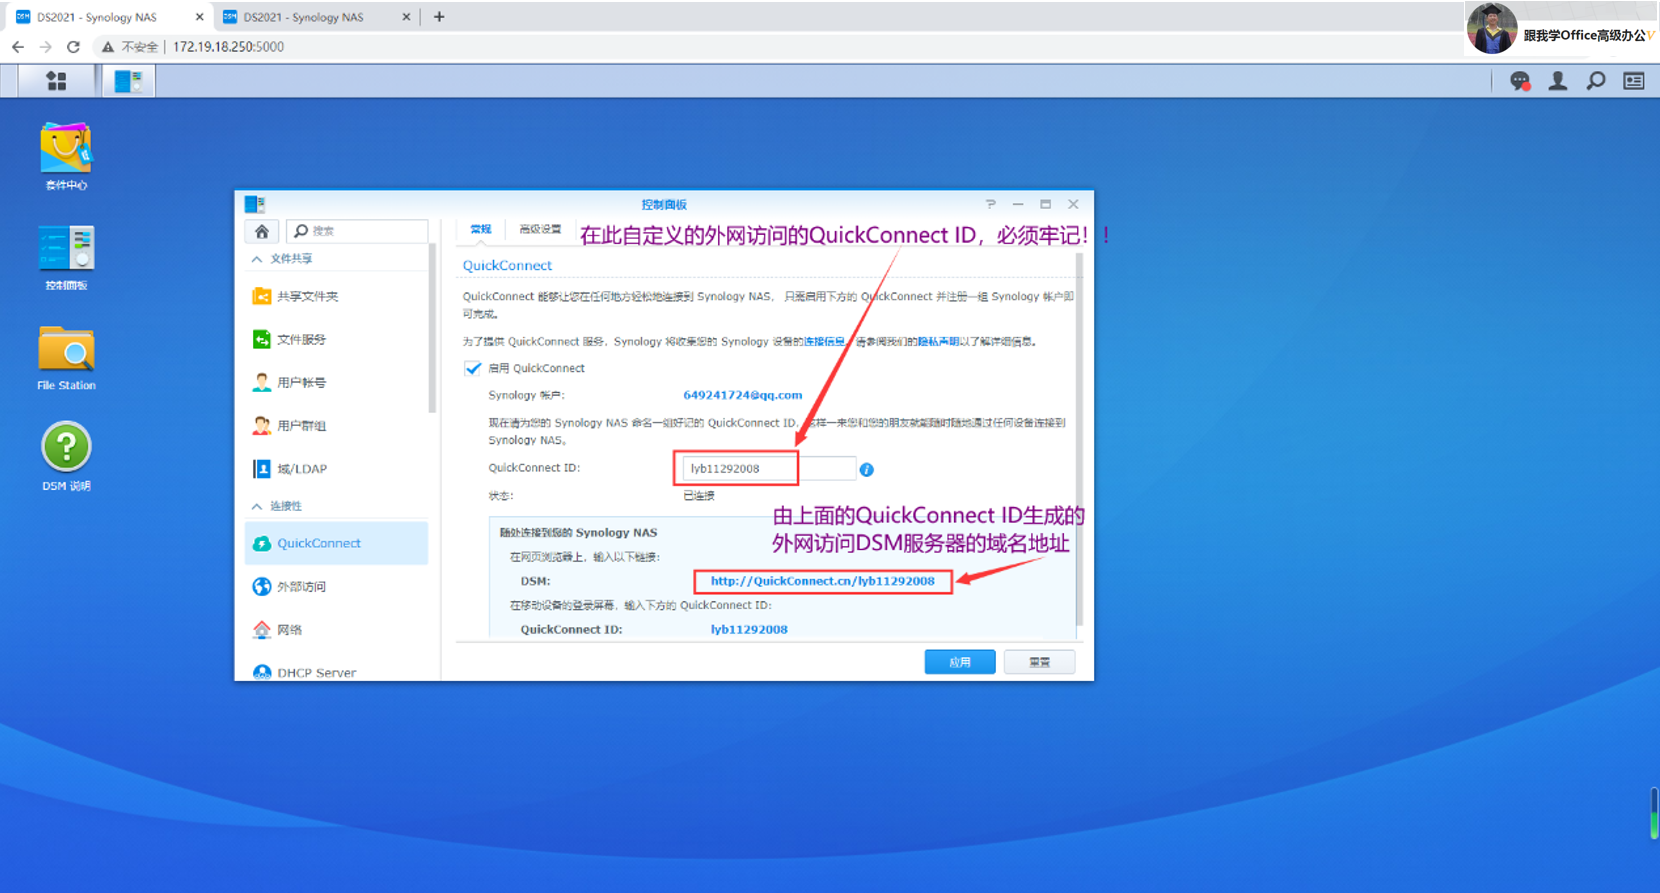
Task: Toggle the Enable QuickConnect checkbox
Action: 473,368
